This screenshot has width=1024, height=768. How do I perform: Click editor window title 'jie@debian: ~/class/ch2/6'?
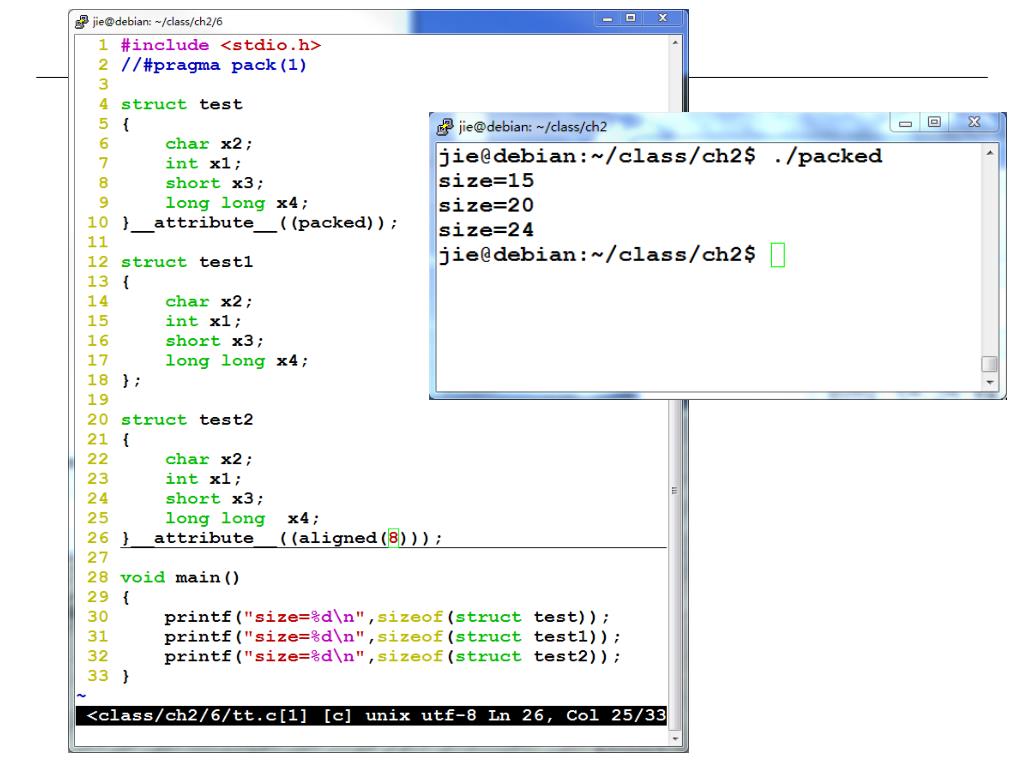coord(157,22)
